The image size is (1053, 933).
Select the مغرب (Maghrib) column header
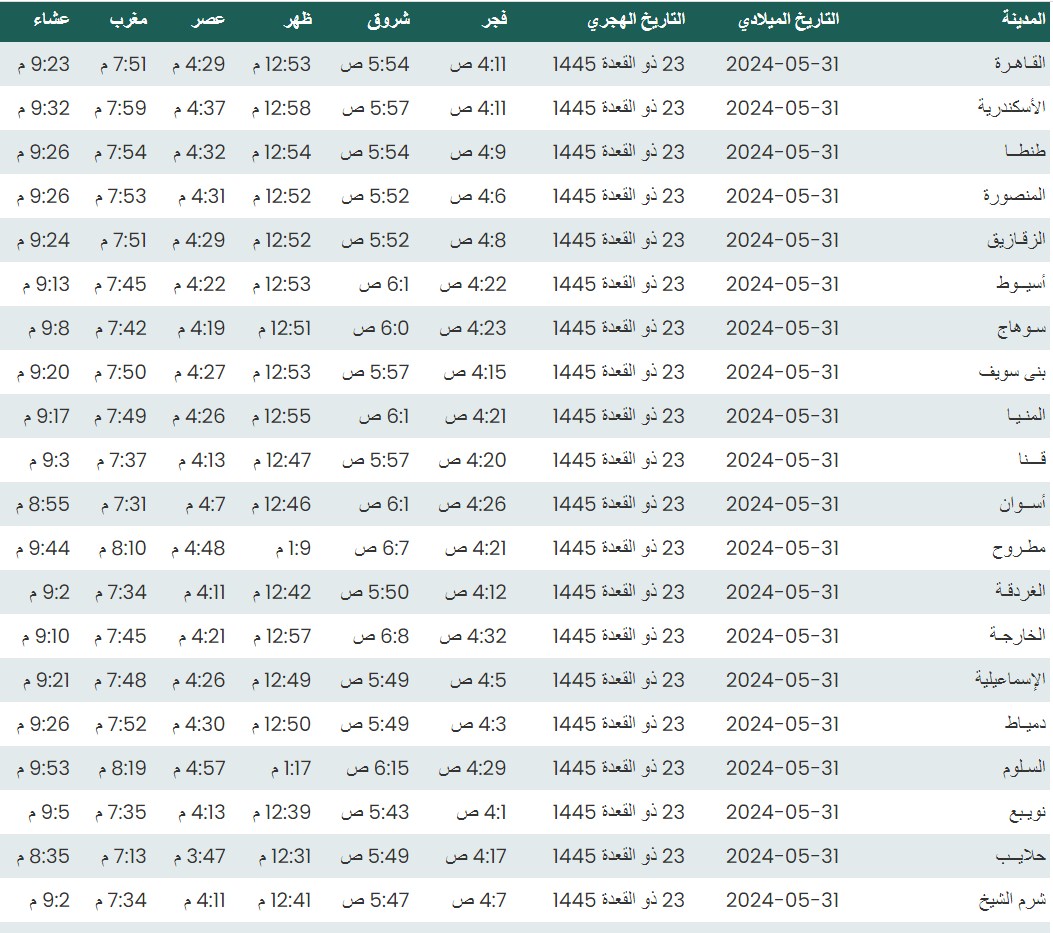128,20
